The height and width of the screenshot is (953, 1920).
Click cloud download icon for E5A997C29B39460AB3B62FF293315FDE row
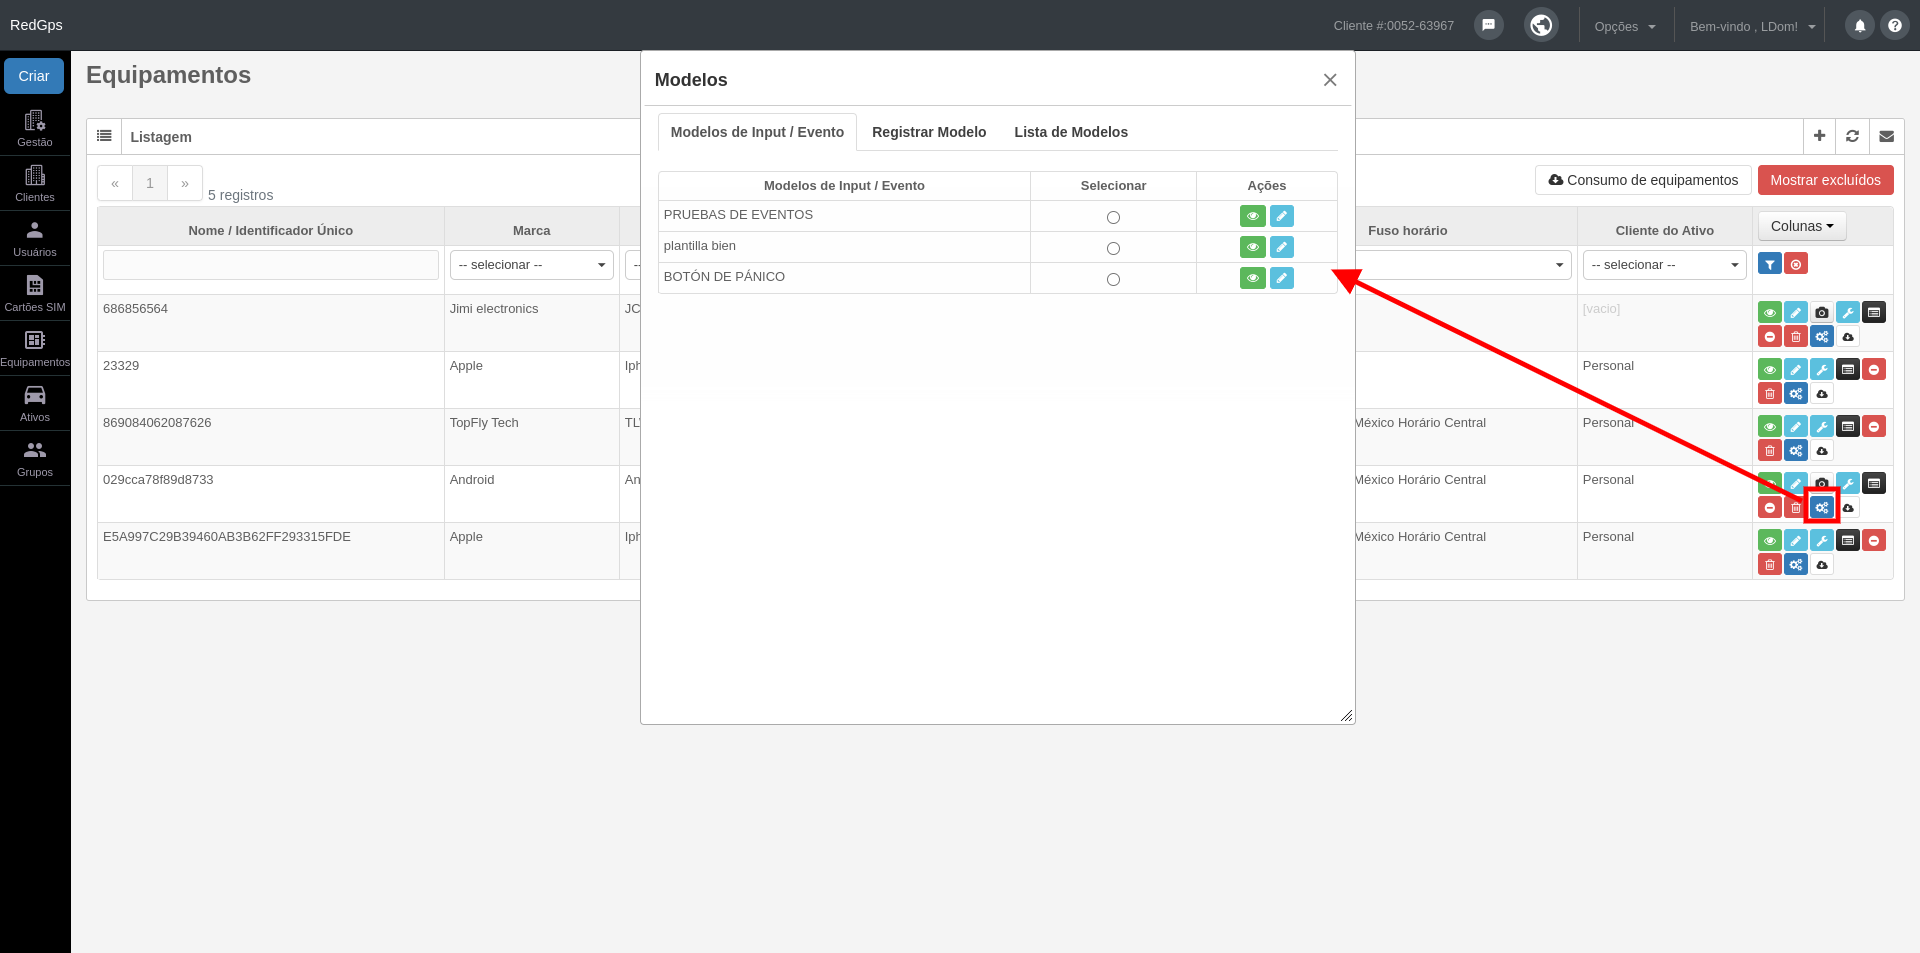(x=1822, y=565)
